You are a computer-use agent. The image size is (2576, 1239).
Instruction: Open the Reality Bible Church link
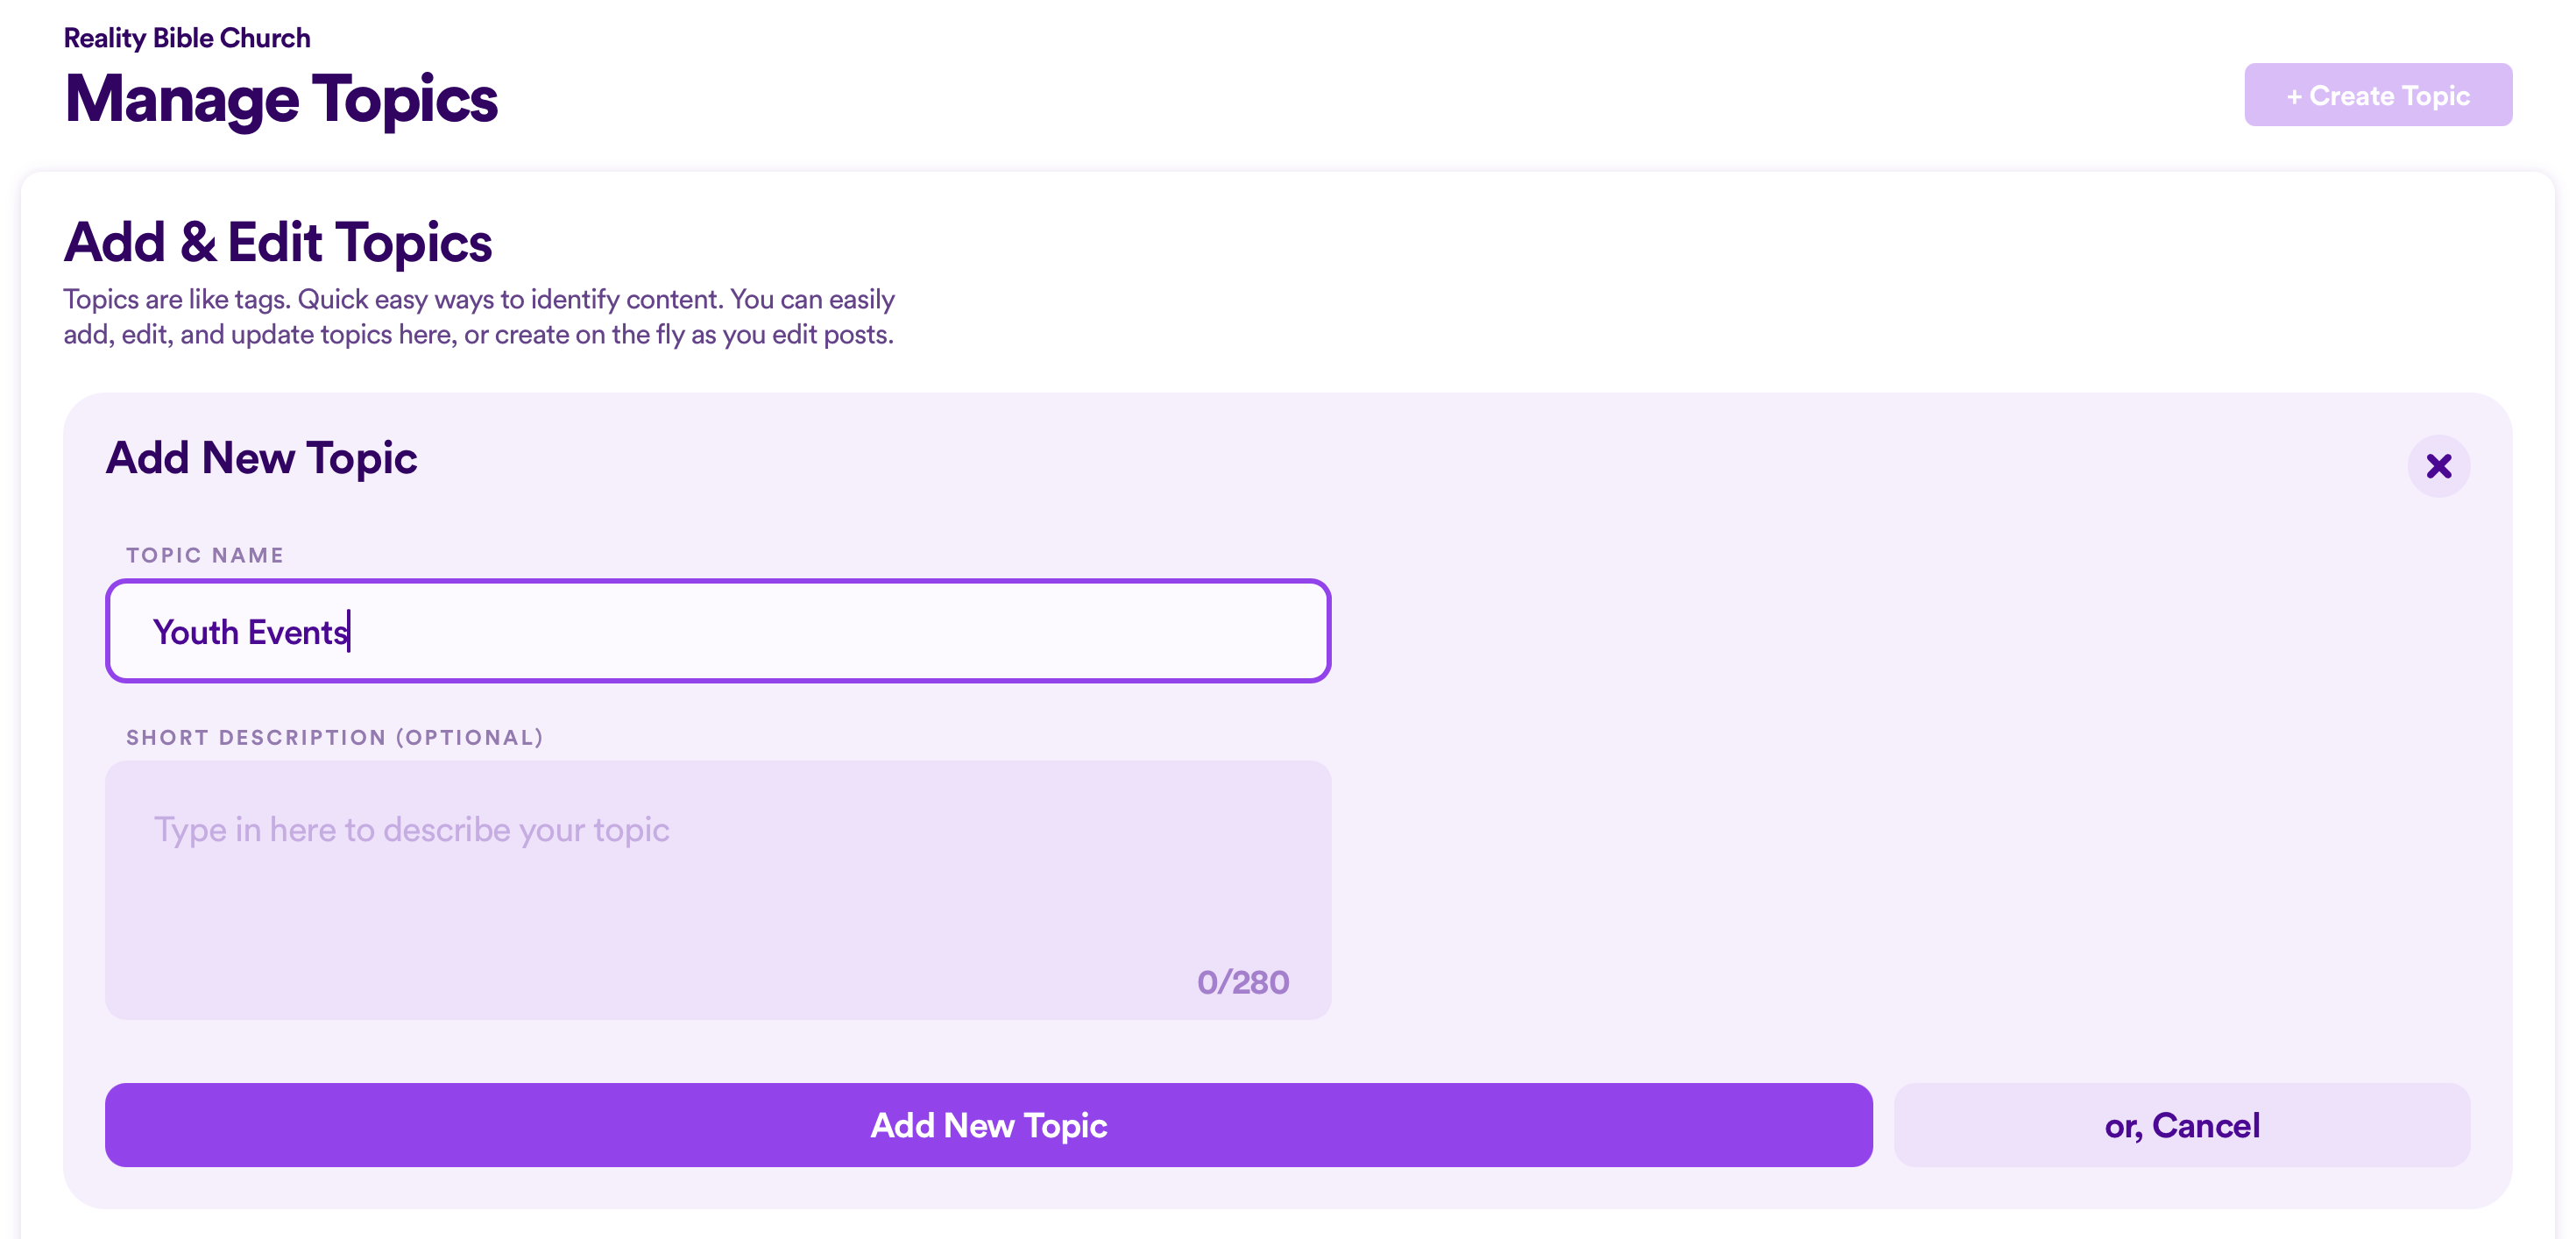(x=187, y=38)
